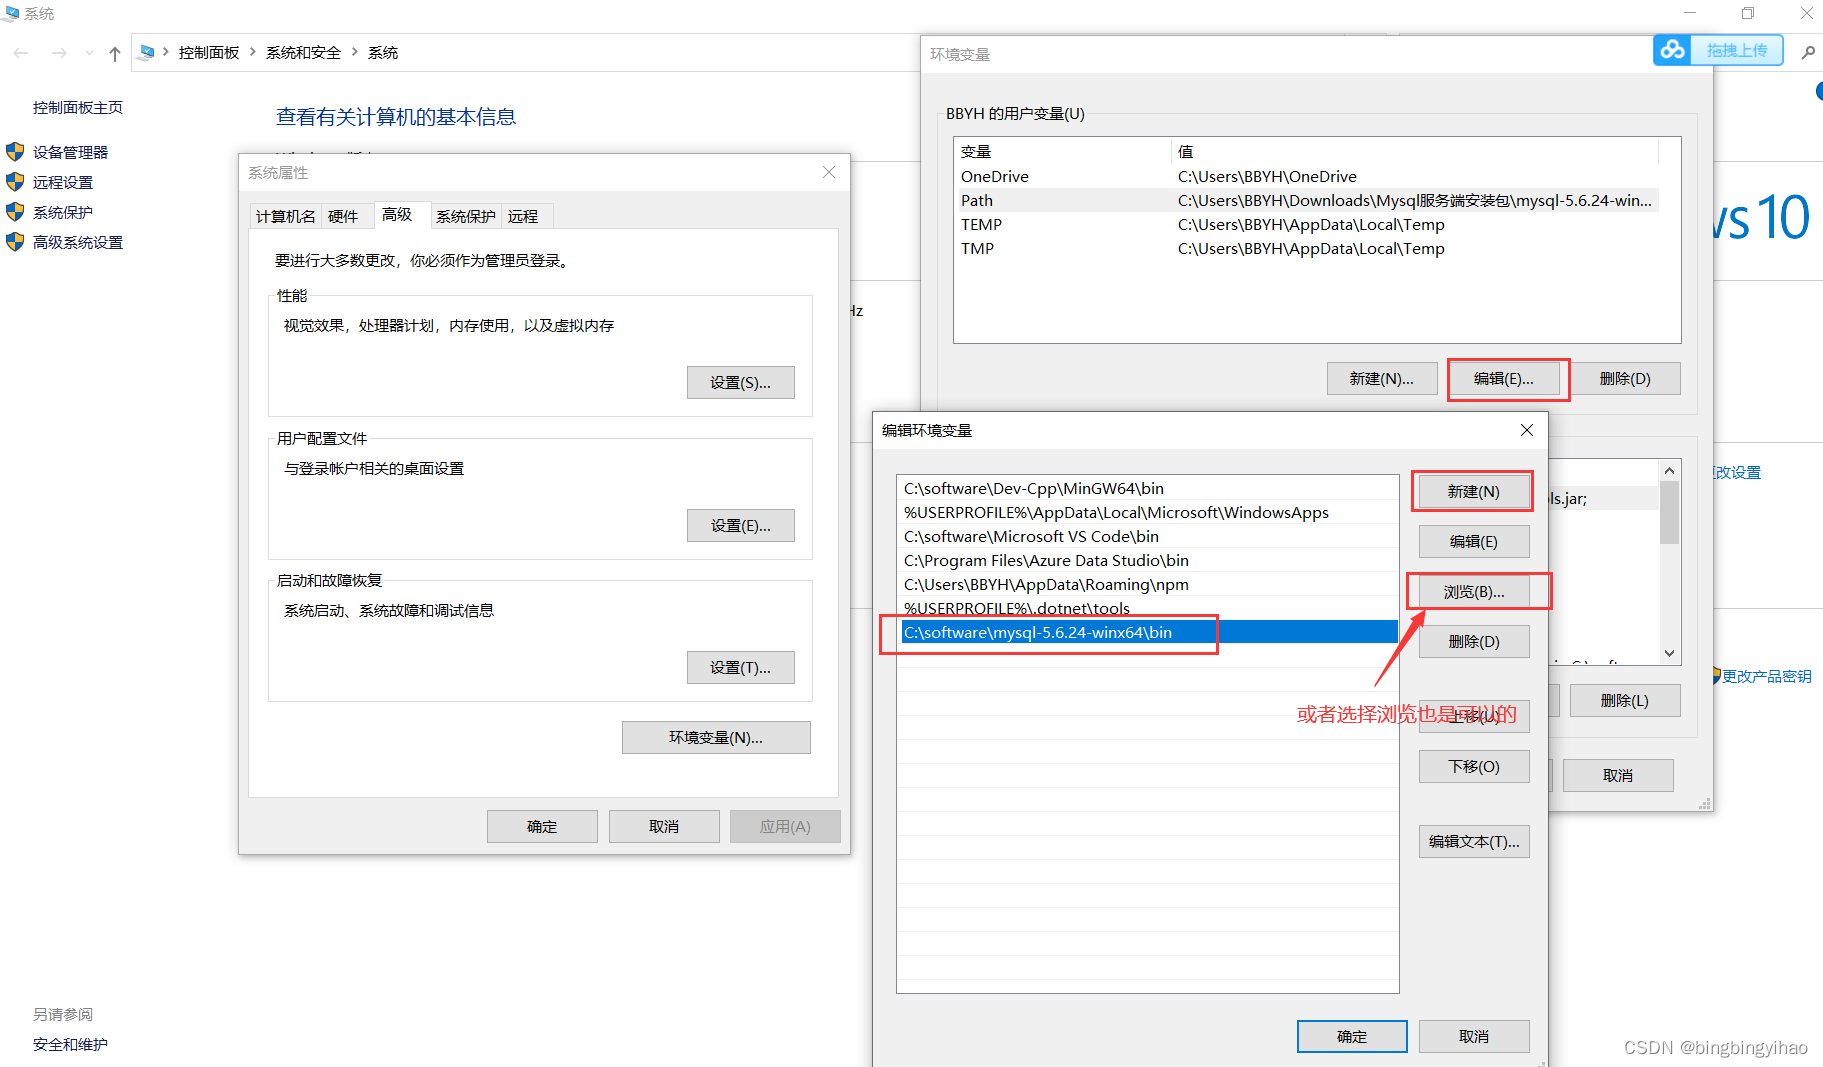Click 设置(S)... button under 性能
Viewport: 1823px width, 1067px height.
(x=740, y=383)
